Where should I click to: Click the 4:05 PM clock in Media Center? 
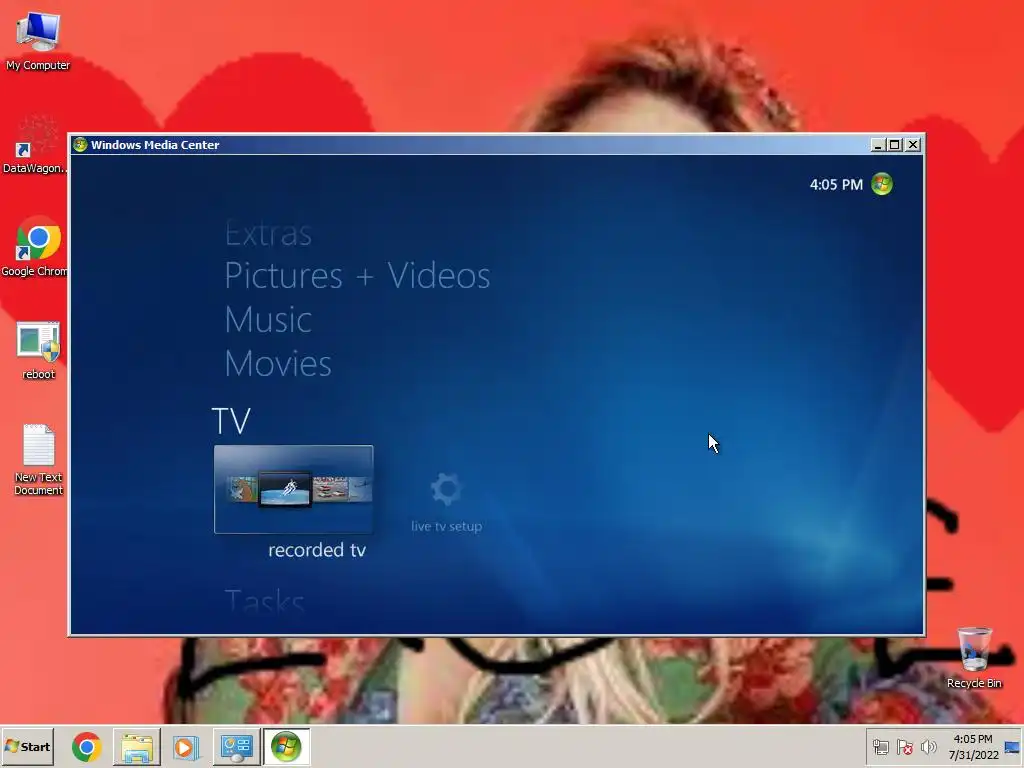(836, 185)
